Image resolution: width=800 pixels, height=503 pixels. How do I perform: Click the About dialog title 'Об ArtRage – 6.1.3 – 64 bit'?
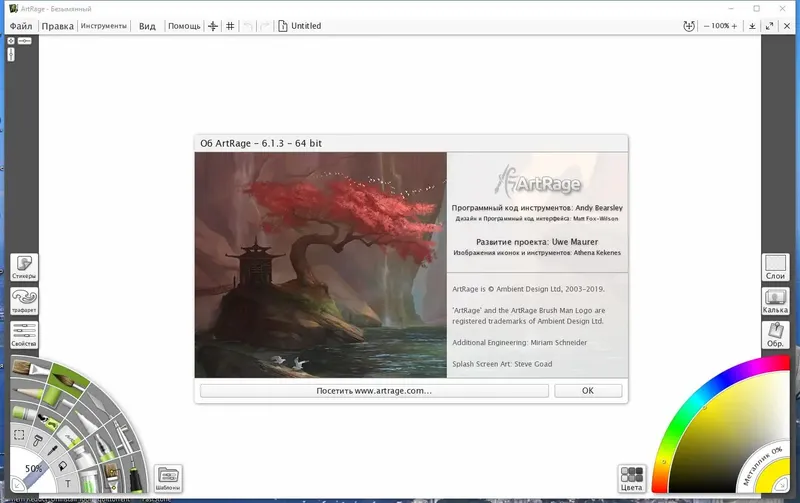click(261, 143)
